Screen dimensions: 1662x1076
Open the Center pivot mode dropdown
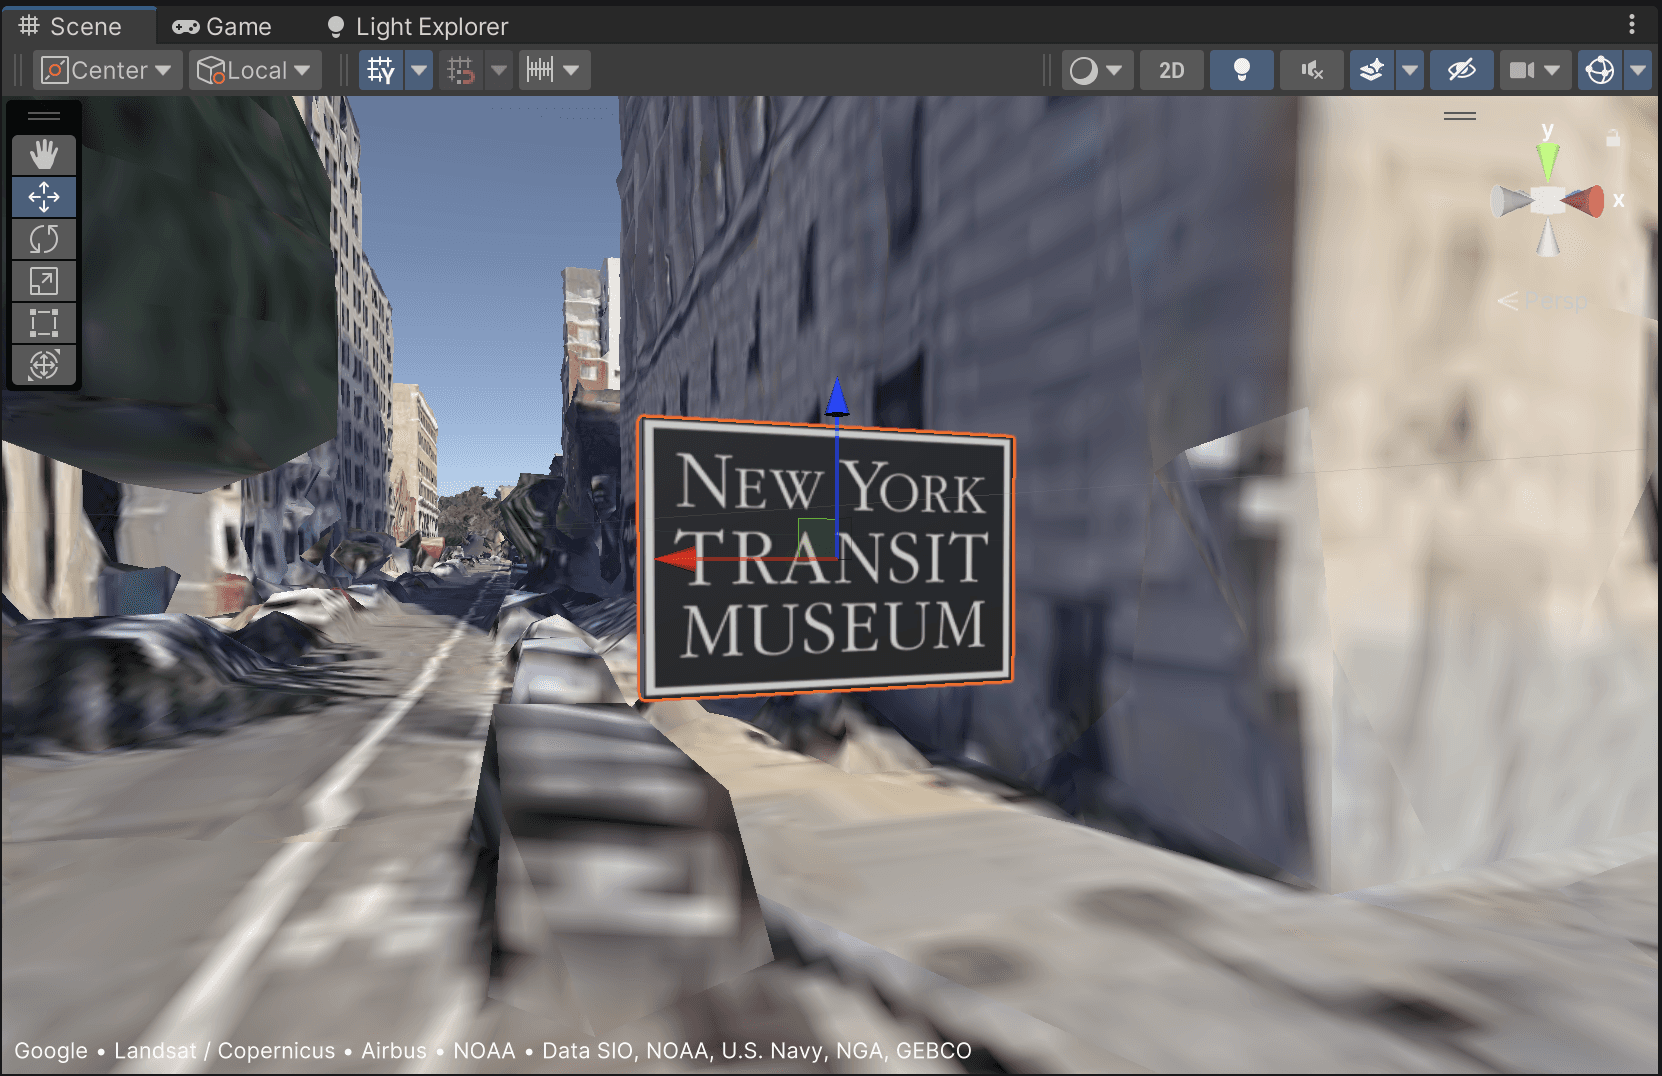[x=108, y=70]
